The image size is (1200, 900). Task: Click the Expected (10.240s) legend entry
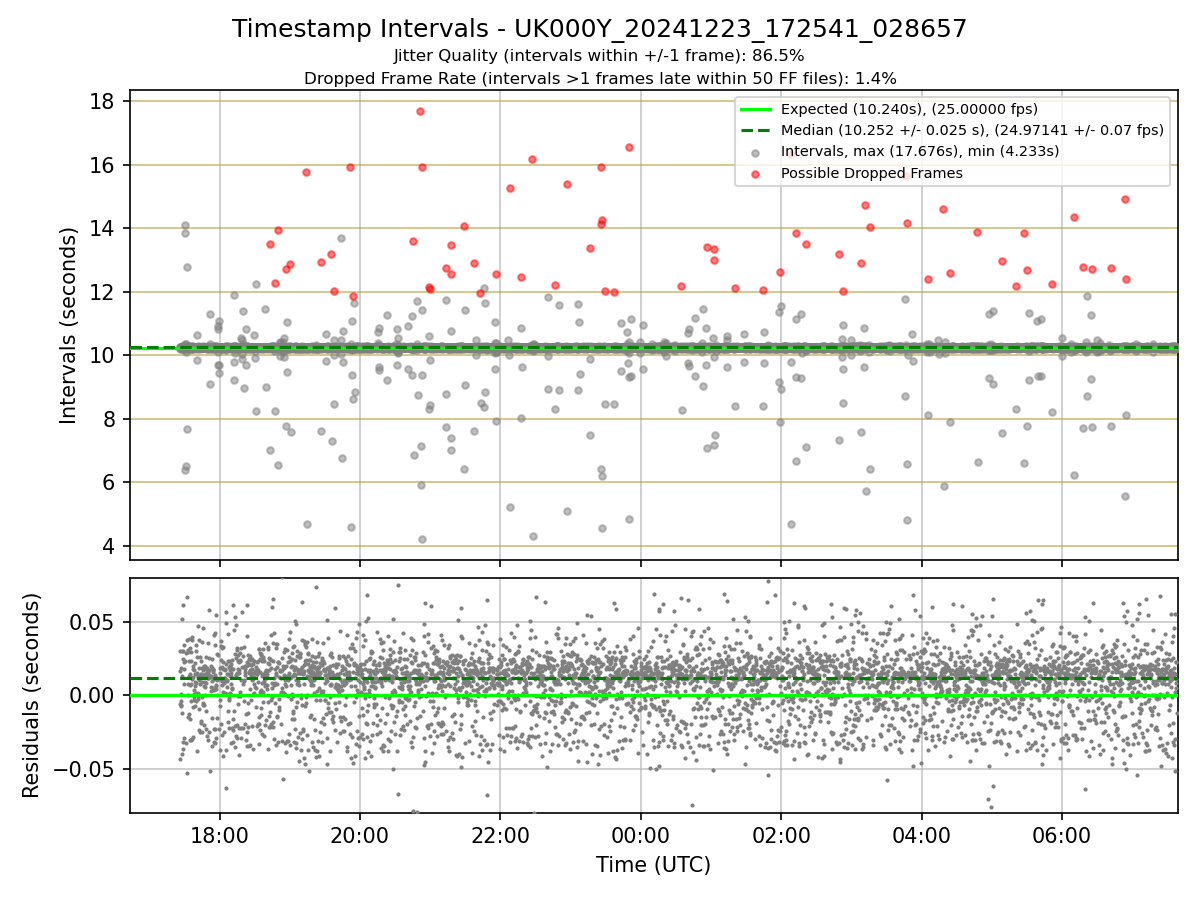[x=909, y=109]
